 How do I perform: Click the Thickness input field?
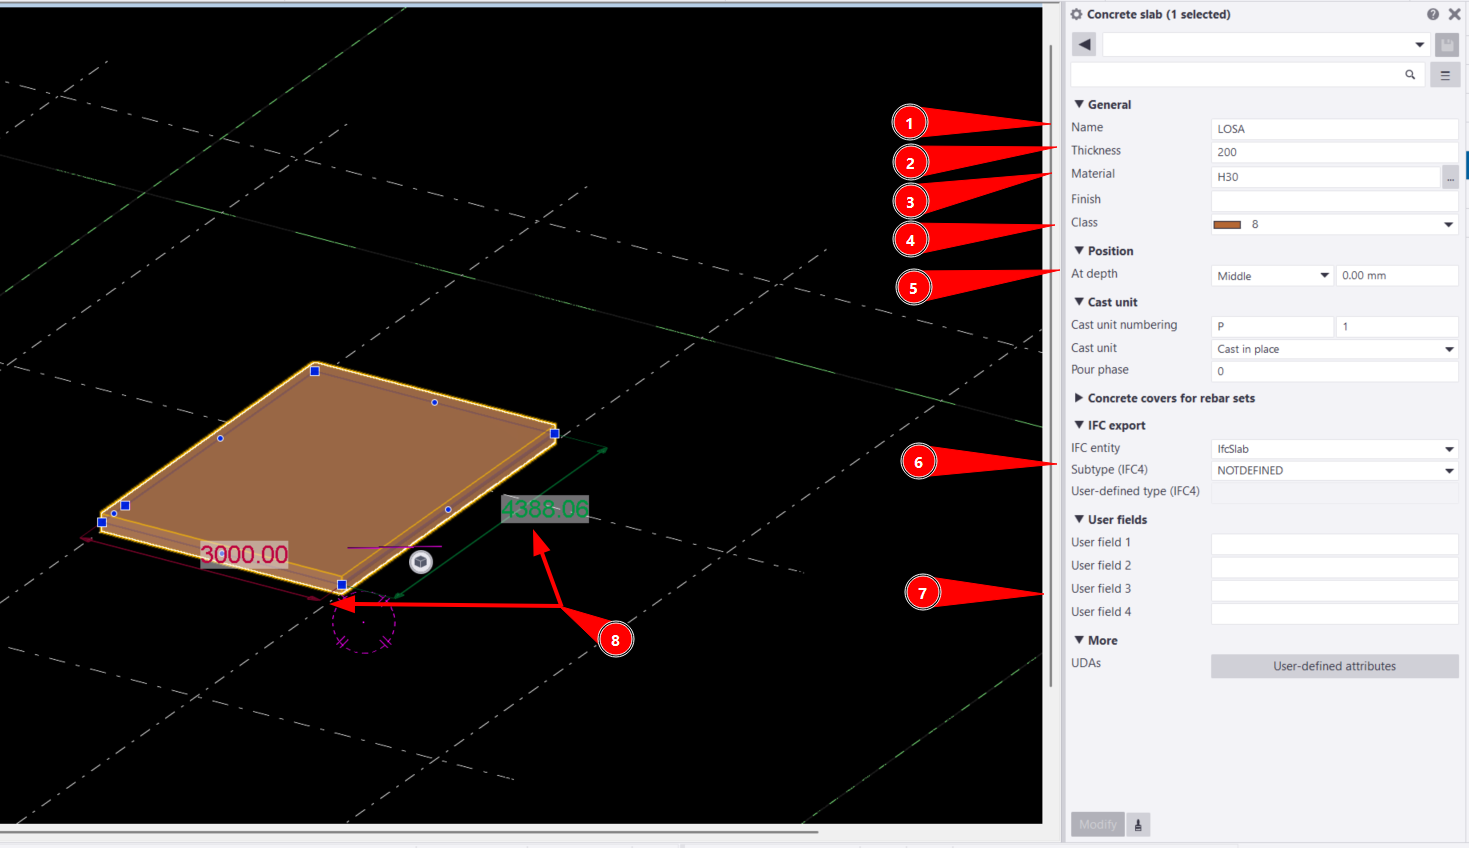pyautogui.click(x=1334, y=152)
